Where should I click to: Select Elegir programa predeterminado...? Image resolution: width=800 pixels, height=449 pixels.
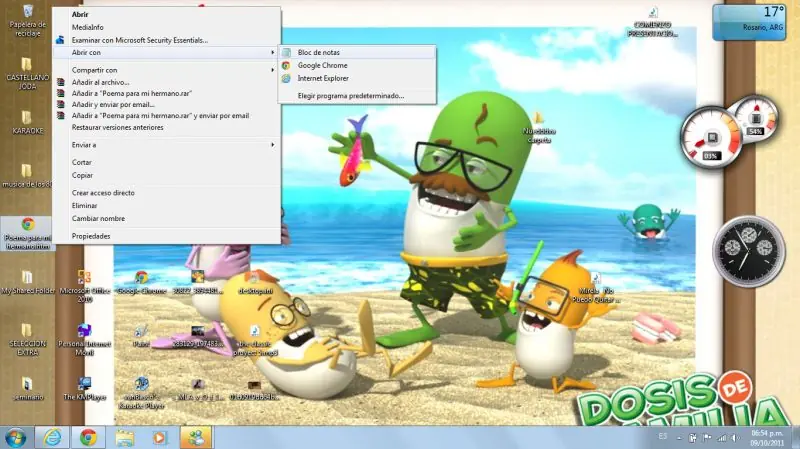[x=357, y=95]
